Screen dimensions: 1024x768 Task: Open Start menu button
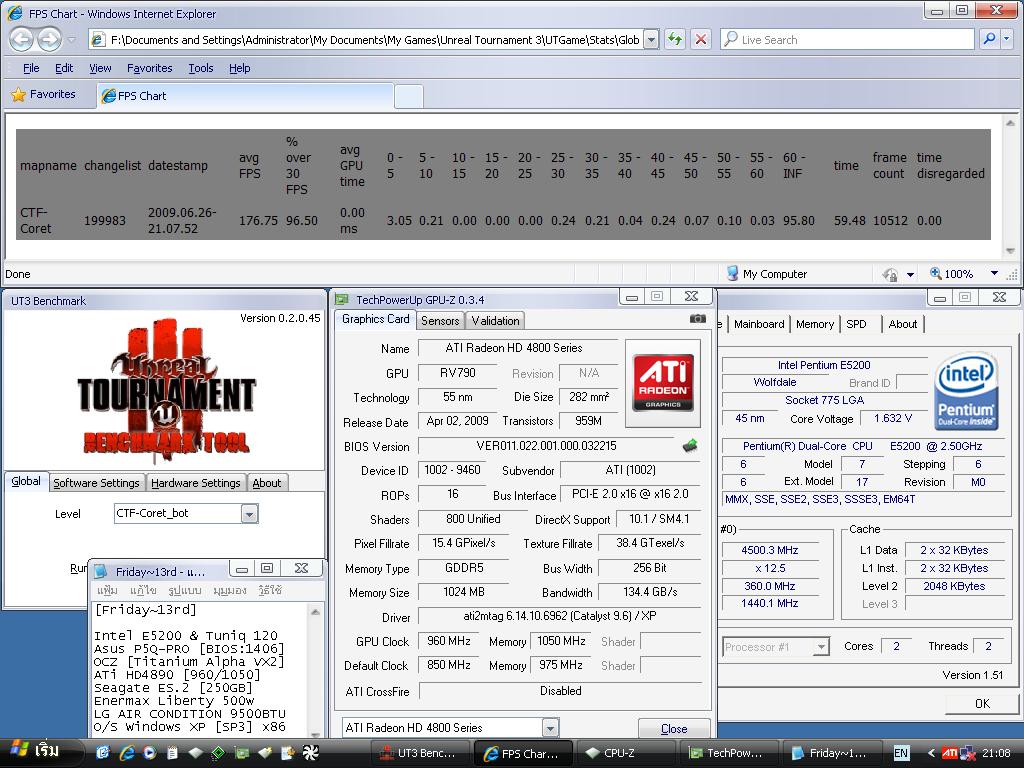pos(39,752)
